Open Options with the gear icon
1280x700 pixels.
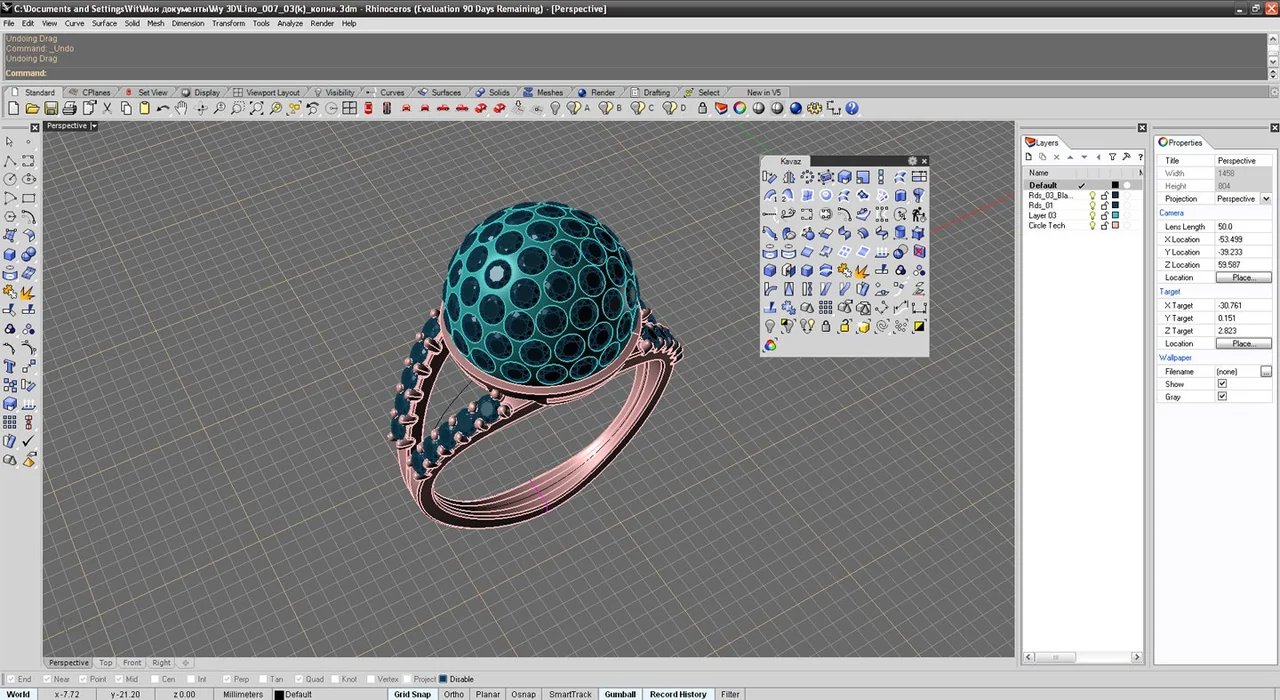(815, 108)
